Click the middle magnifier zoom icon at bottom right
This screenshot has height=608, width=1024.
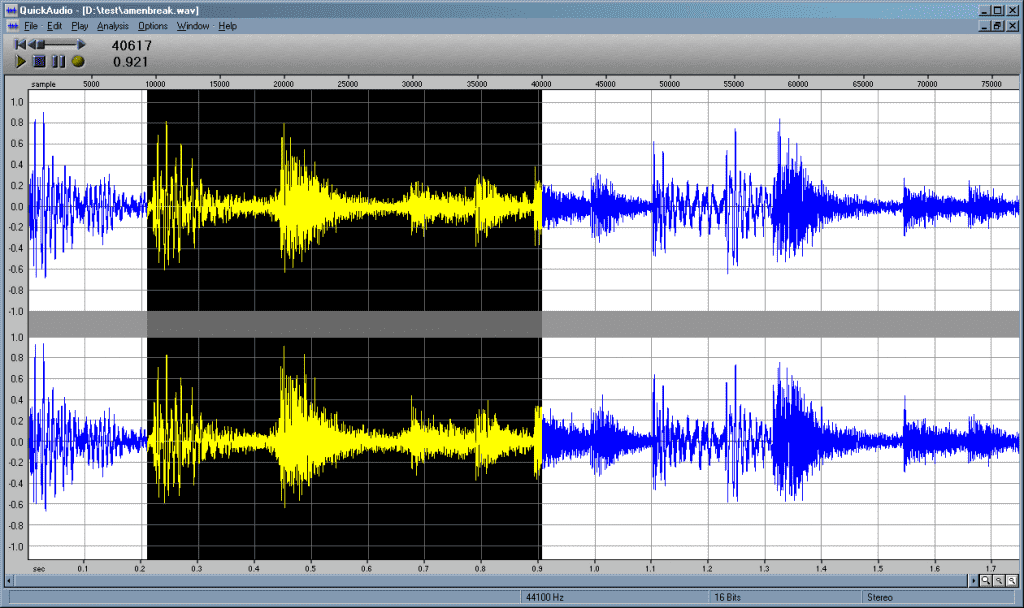coord(999,581)
